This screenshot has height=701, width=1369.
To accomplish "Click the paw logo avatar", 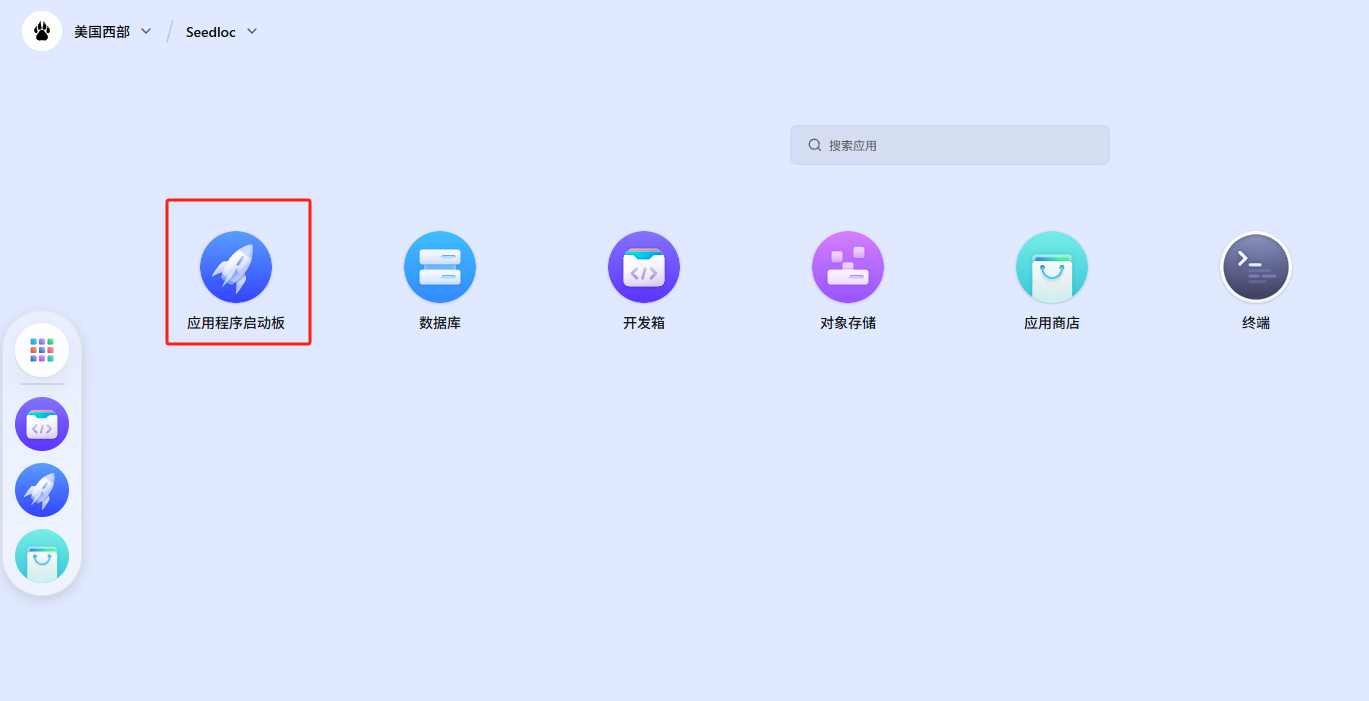I will point(42,32).
